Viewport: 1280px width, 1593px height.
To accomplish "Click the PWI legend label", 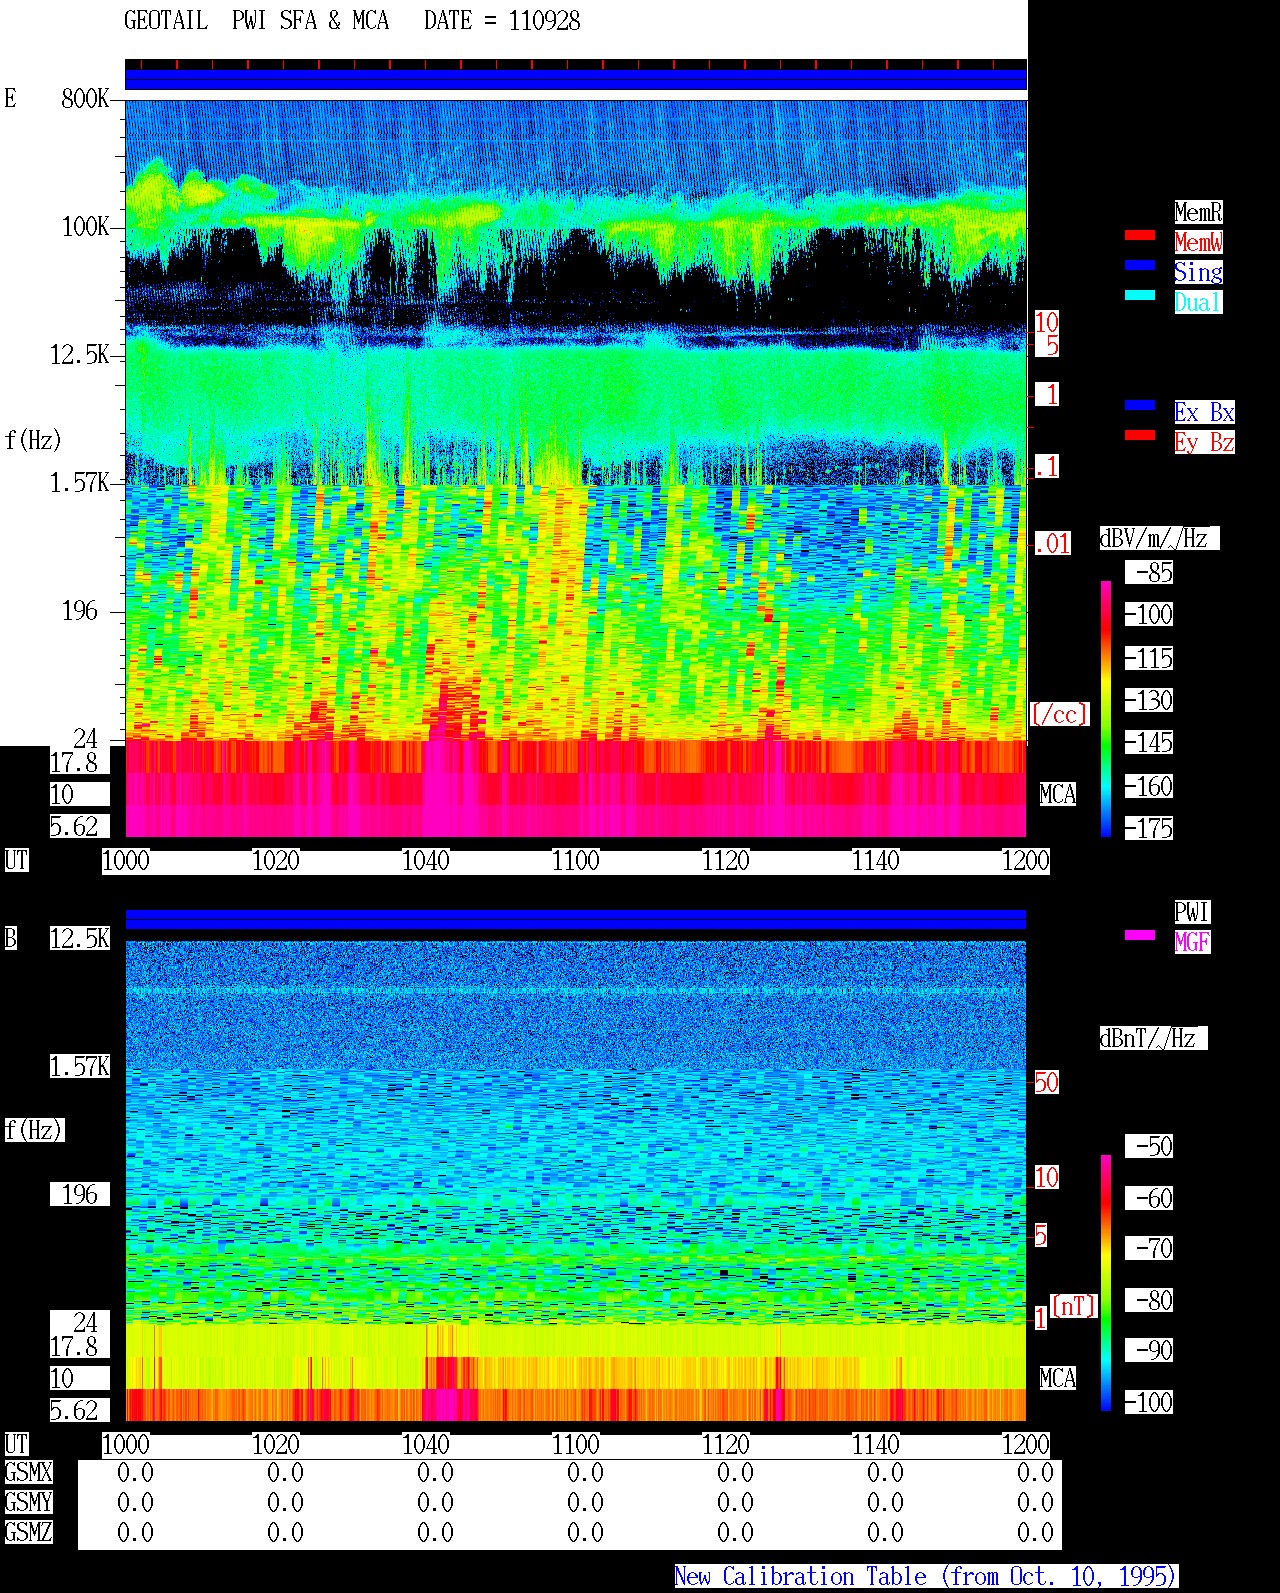I will pos(1192,912).
